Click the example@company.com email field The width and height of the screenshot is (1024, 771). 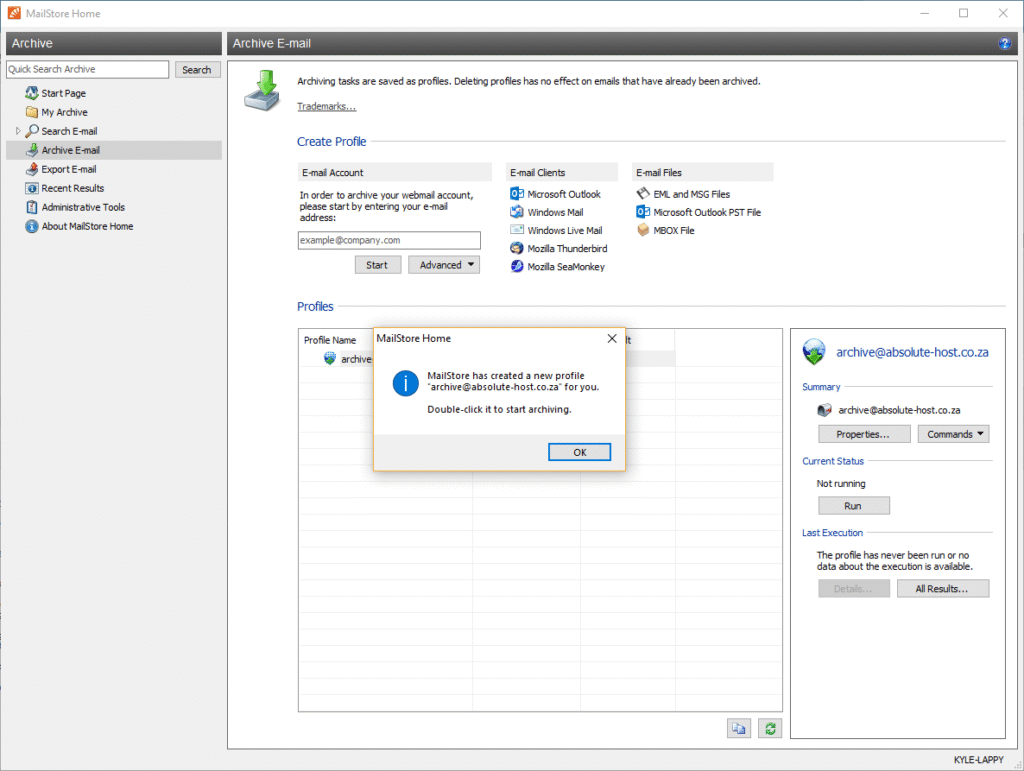pyautogui.click(x=389, y=240)
